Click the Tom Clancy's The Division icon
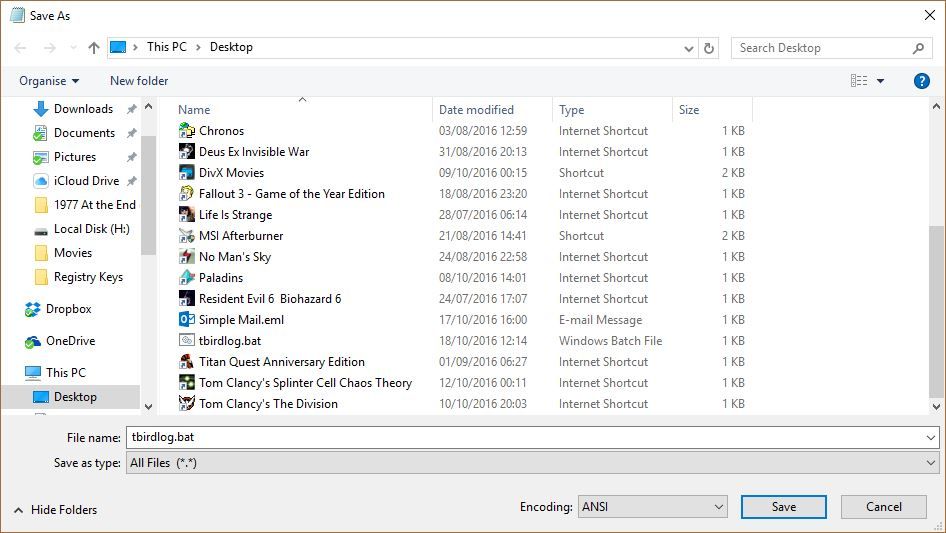Viewport: 946px width, 533px height. tap(186, 403)
